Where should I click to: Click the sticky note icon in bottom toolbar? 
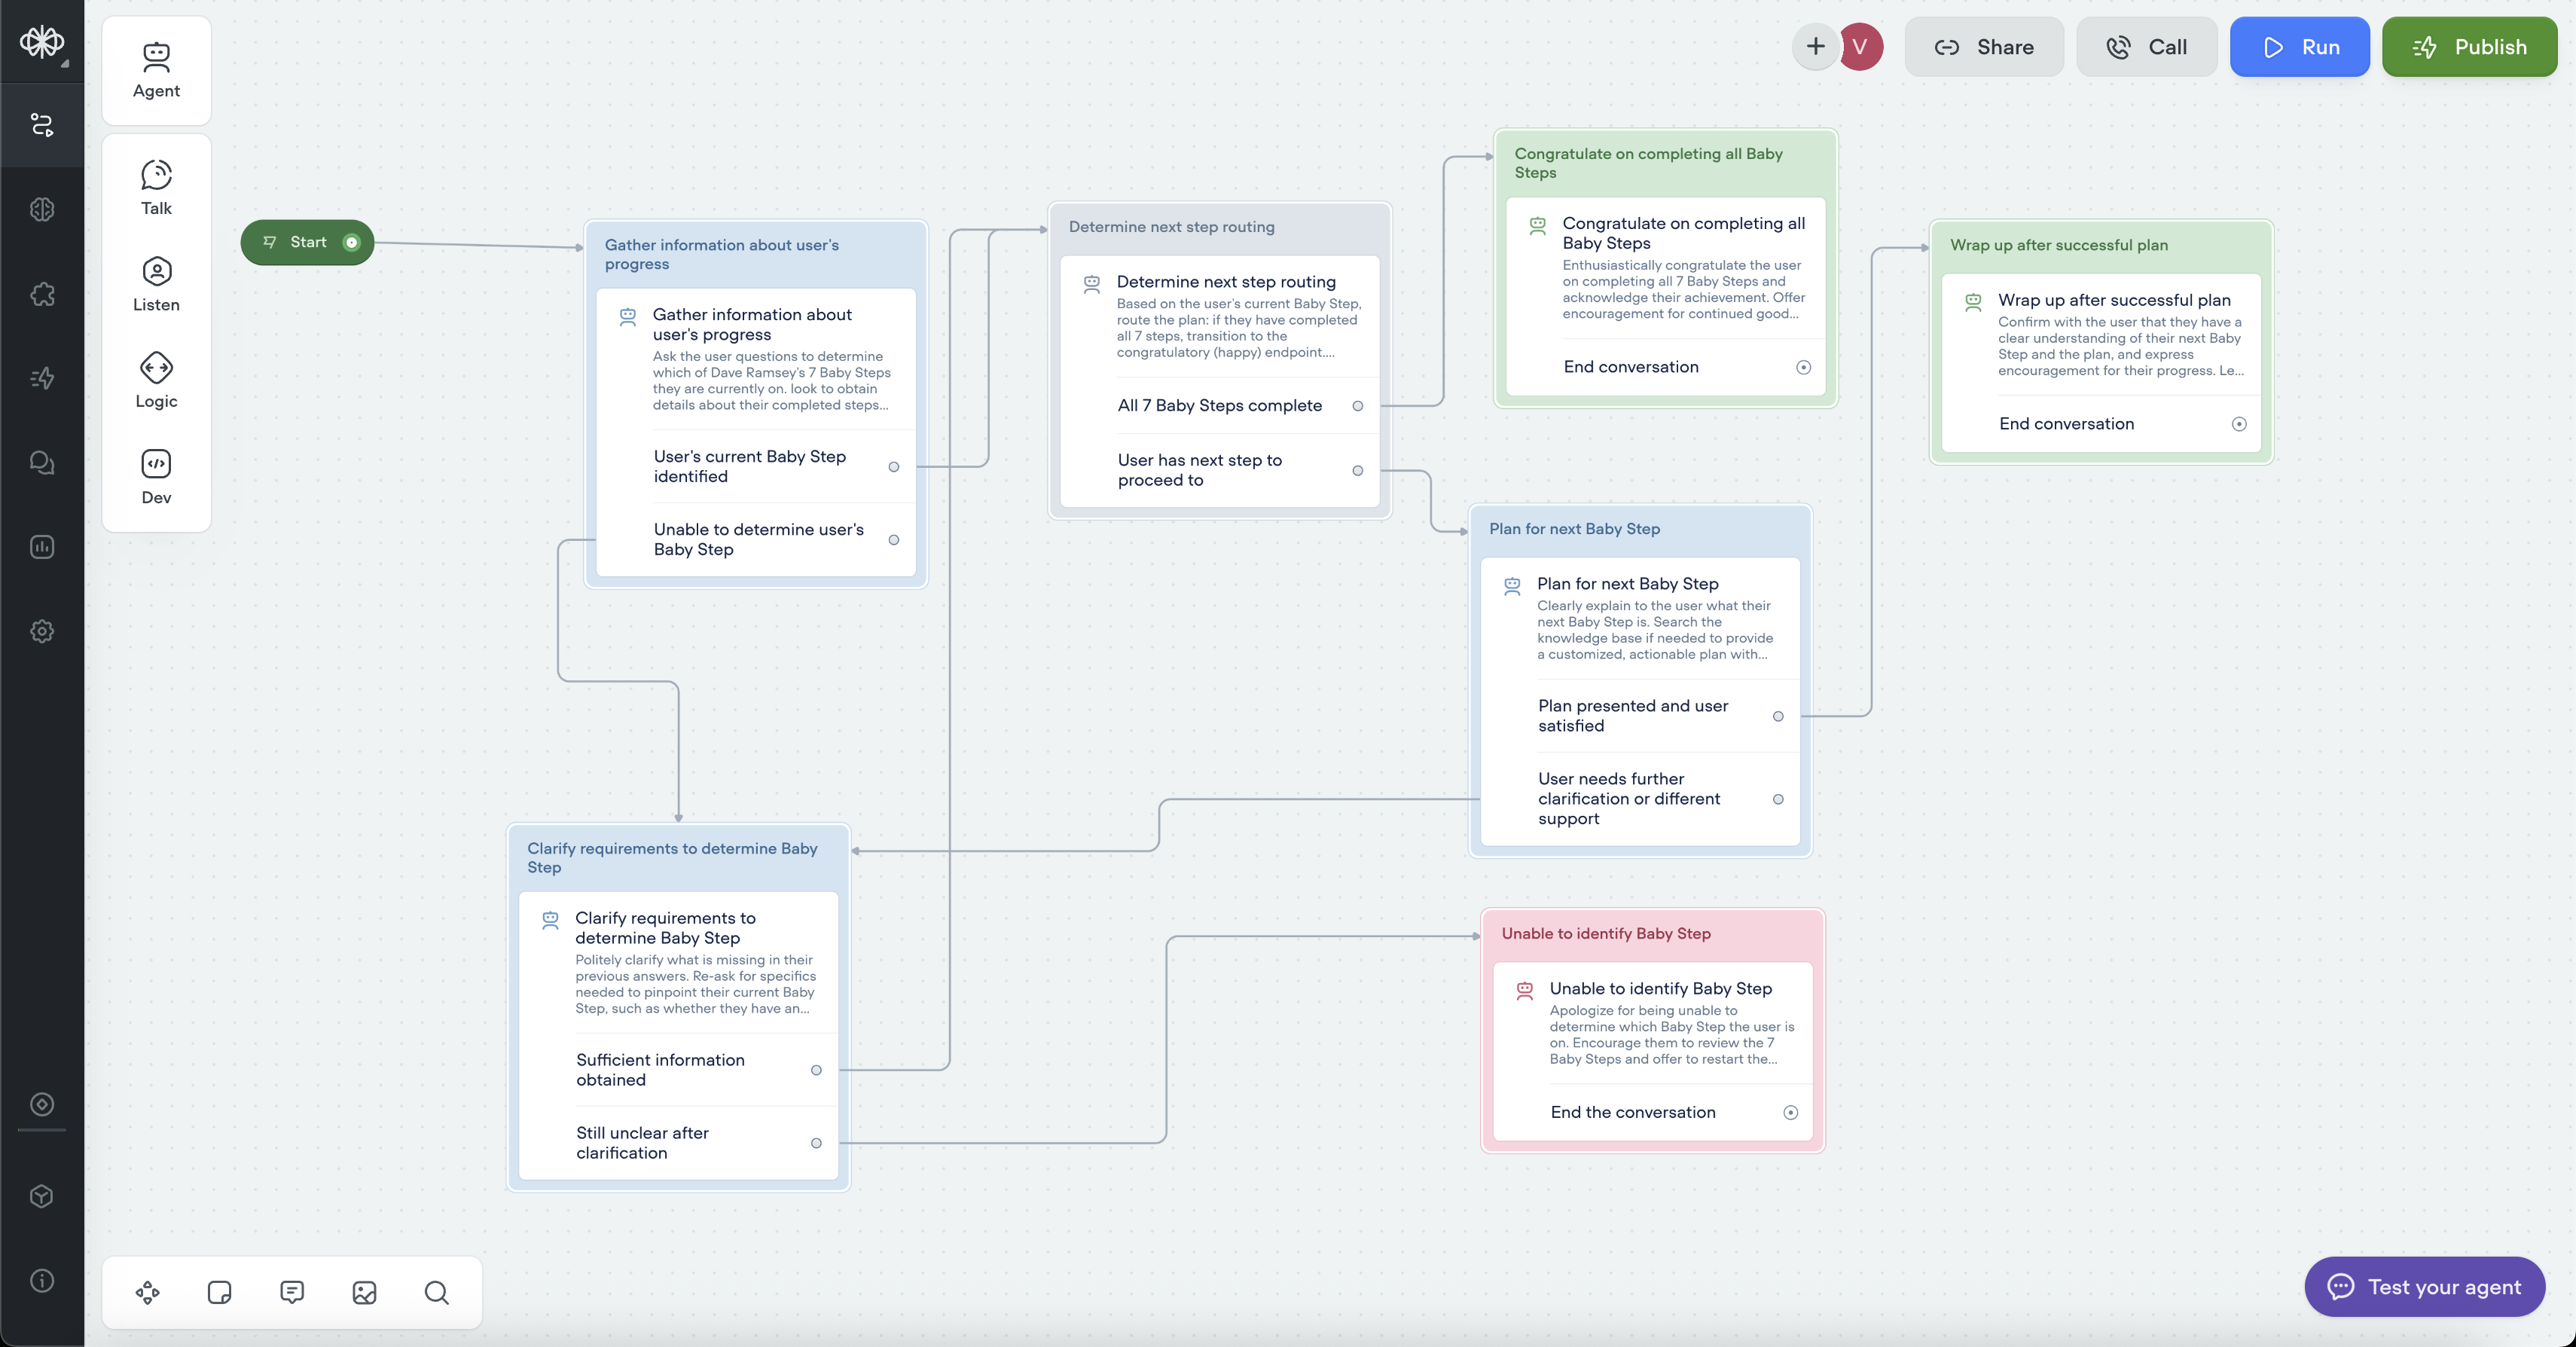[x=219, y=1292]
